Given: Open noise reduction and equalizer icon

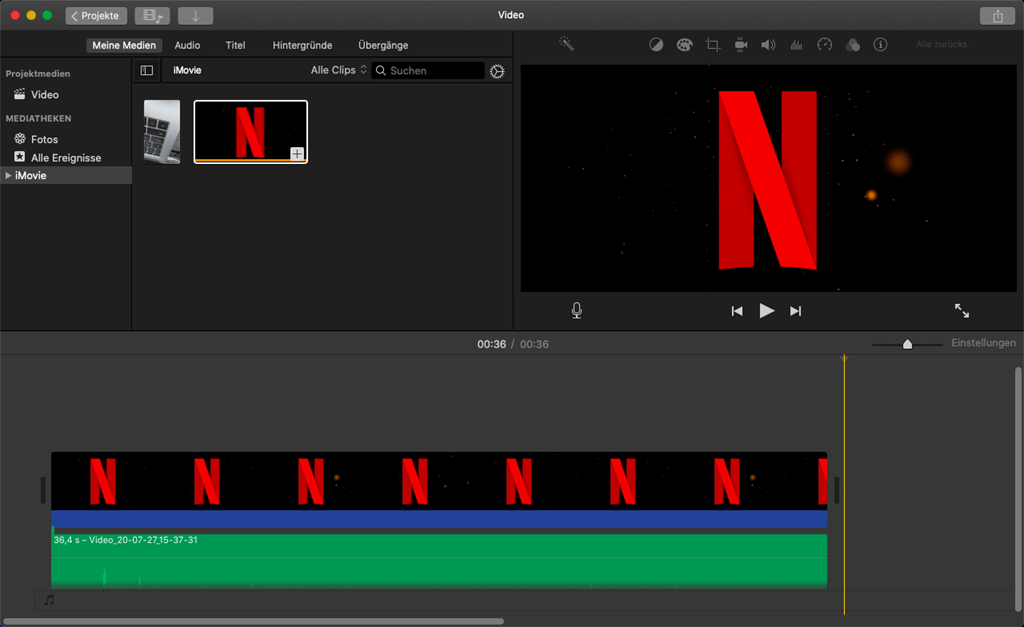Looking at the screenshot, I should (x=796, y=44).
